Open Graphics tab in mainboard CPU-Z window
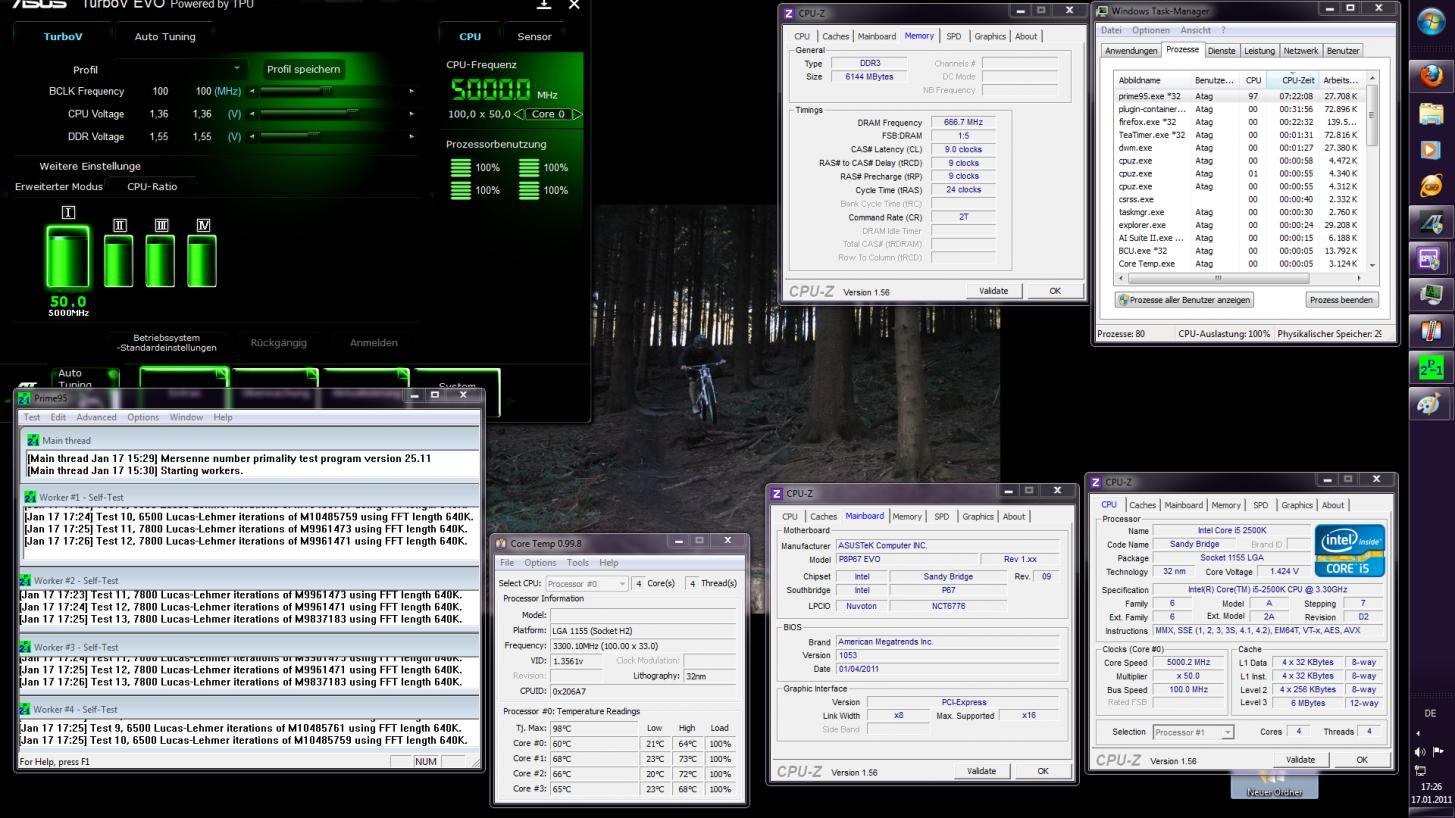Image resolution: width=1455 pixels, height=818 pixels. click(978, 516)
